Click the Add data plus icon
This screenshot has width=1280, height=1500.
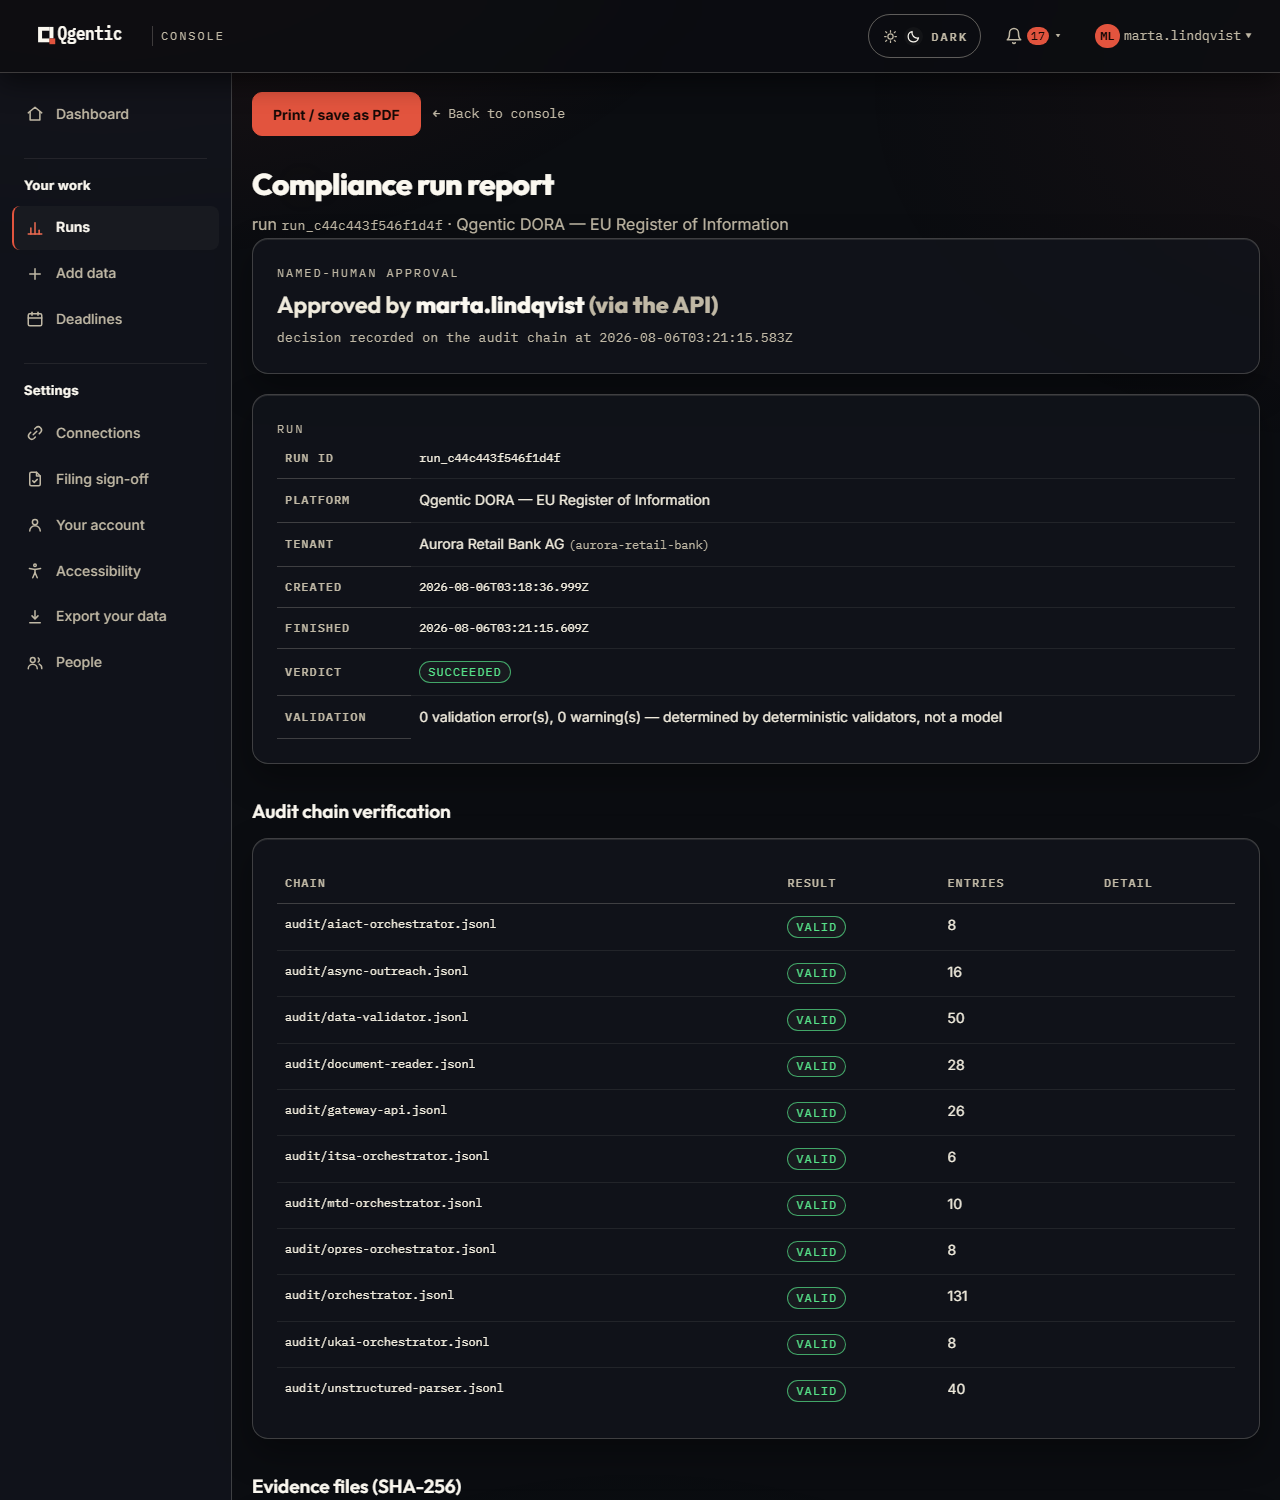click(35, 274)
